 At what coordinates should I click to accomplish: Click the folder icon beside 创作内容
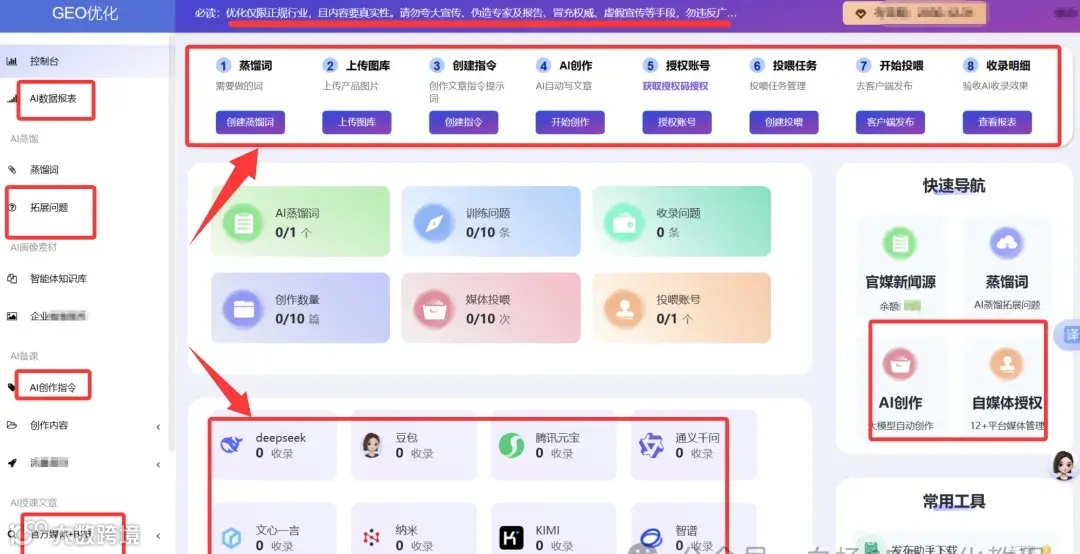(12, 425)
